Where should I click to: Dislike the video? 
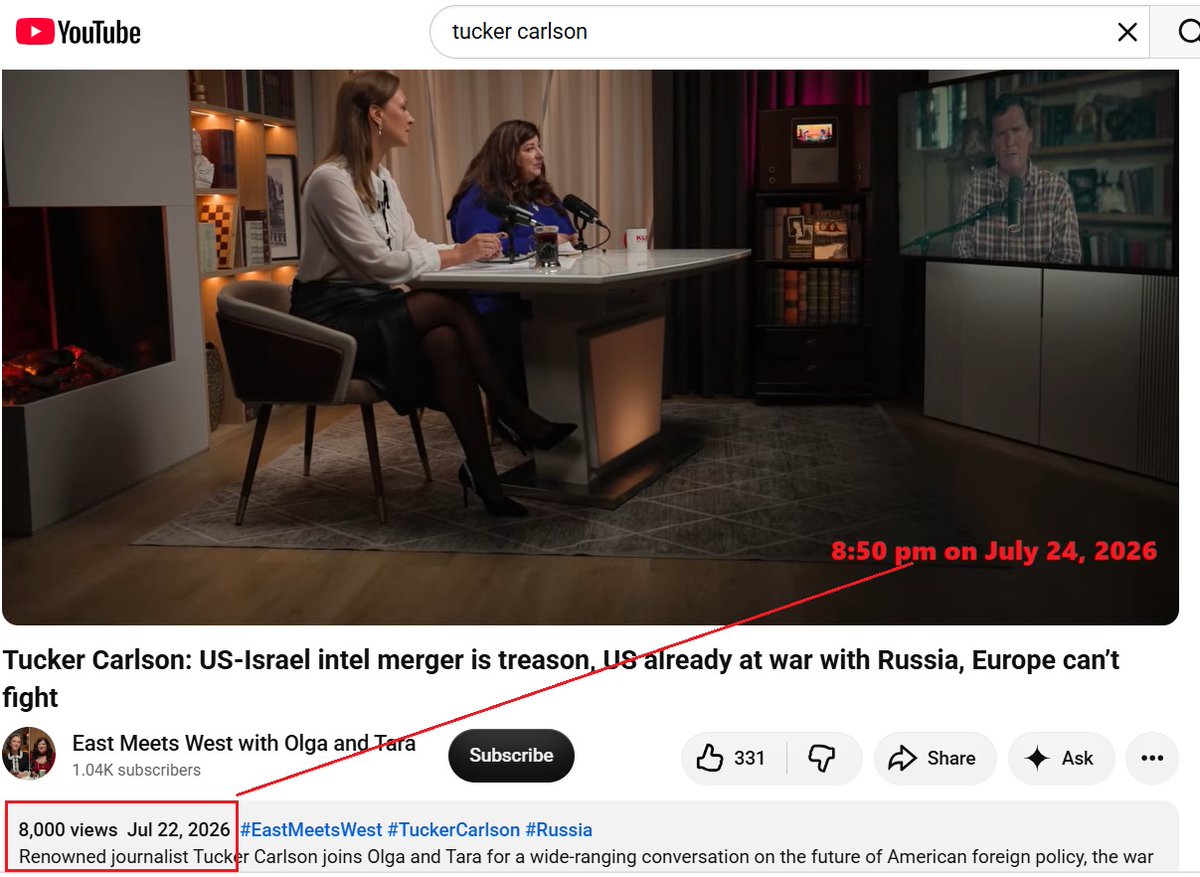pos(822,758)
